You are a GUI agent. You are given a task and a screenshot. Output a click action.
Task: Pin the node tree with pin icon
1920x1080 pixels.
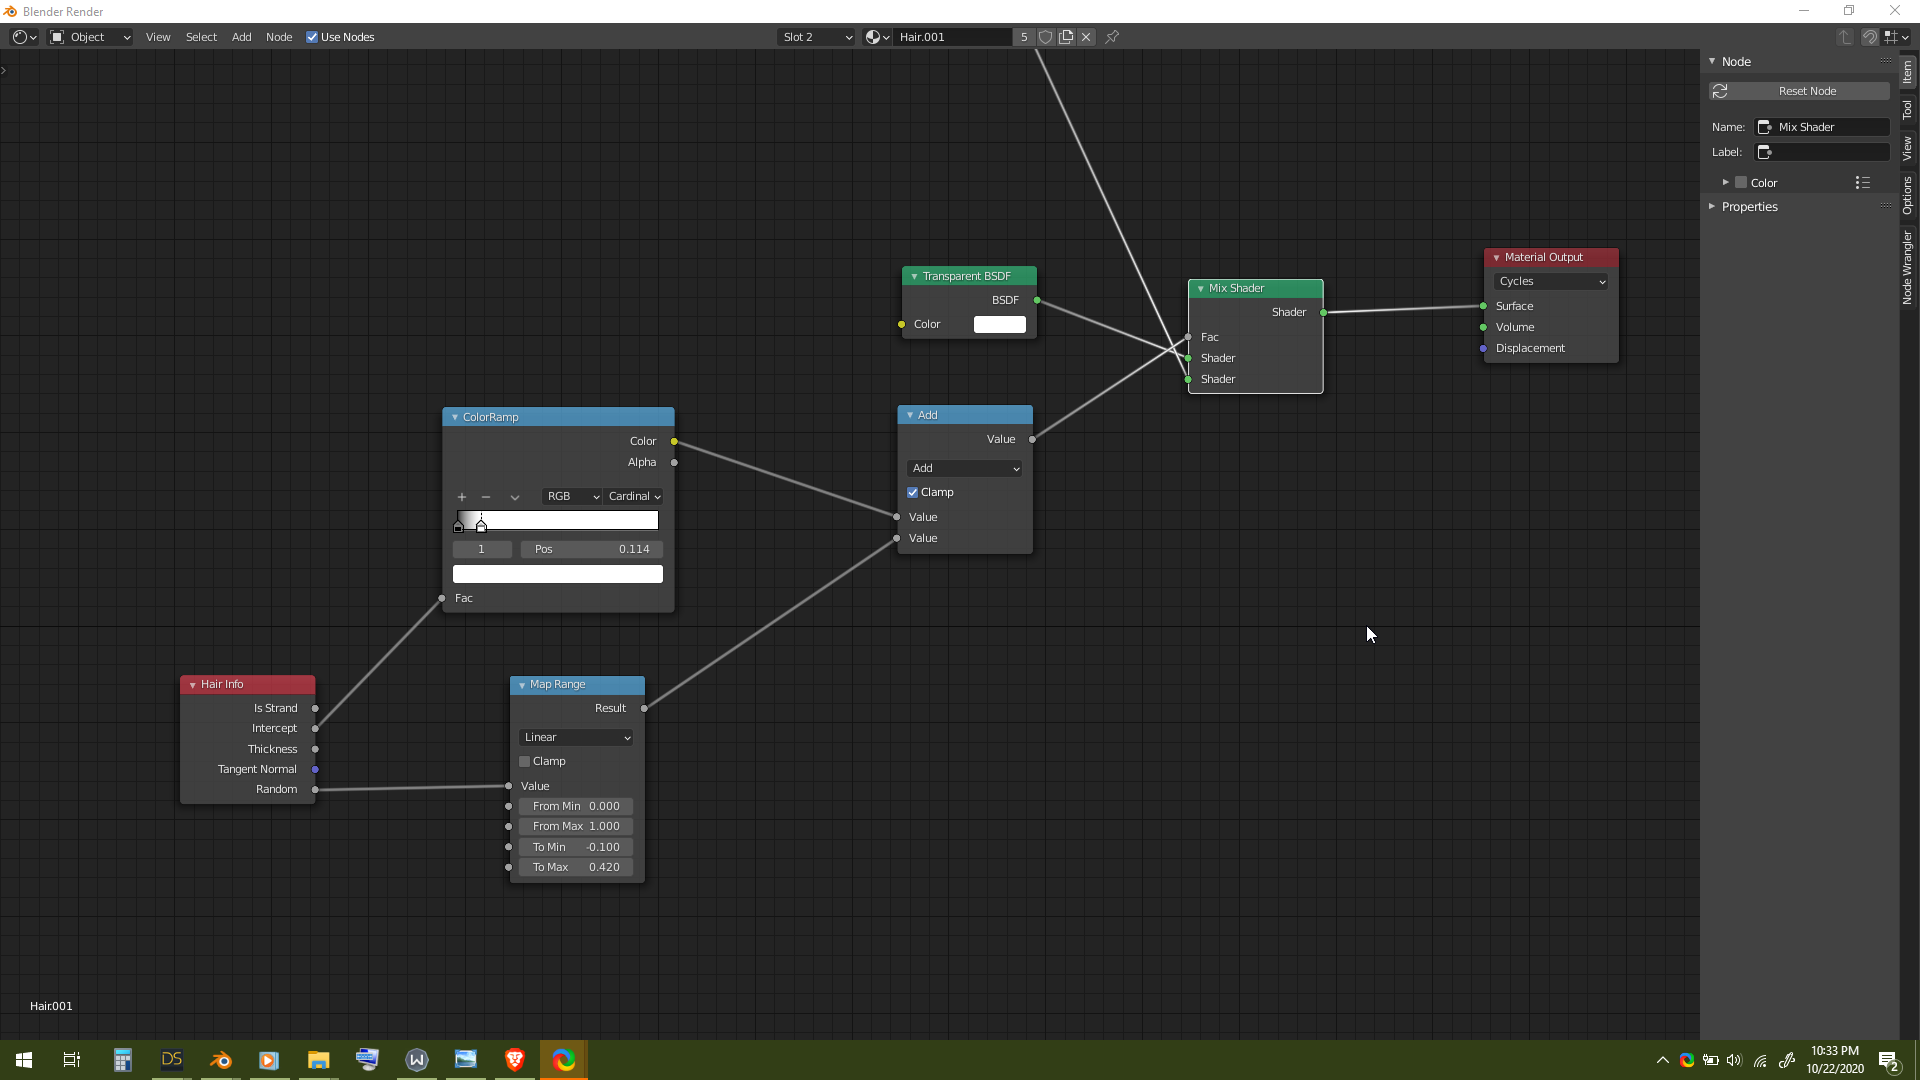point(1112,37)
